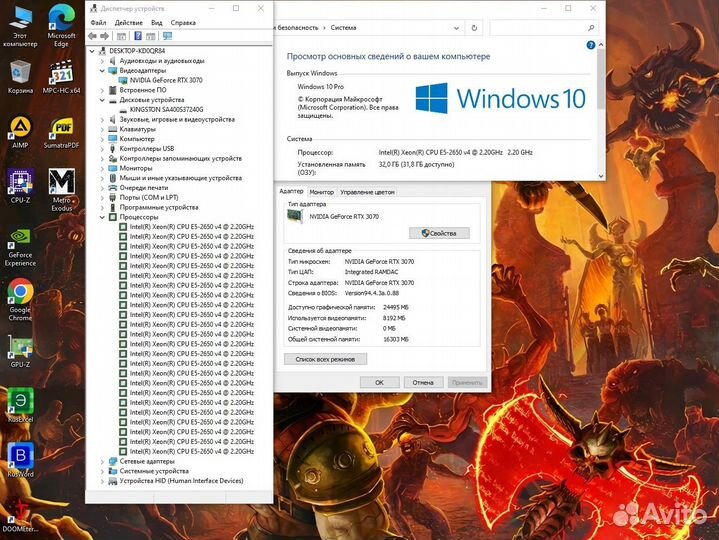This screenshot has height=540, width=719.
Task: Click the show/hide console tree toolbar icon
Action: pyautogui.click(x=122, y=36)
